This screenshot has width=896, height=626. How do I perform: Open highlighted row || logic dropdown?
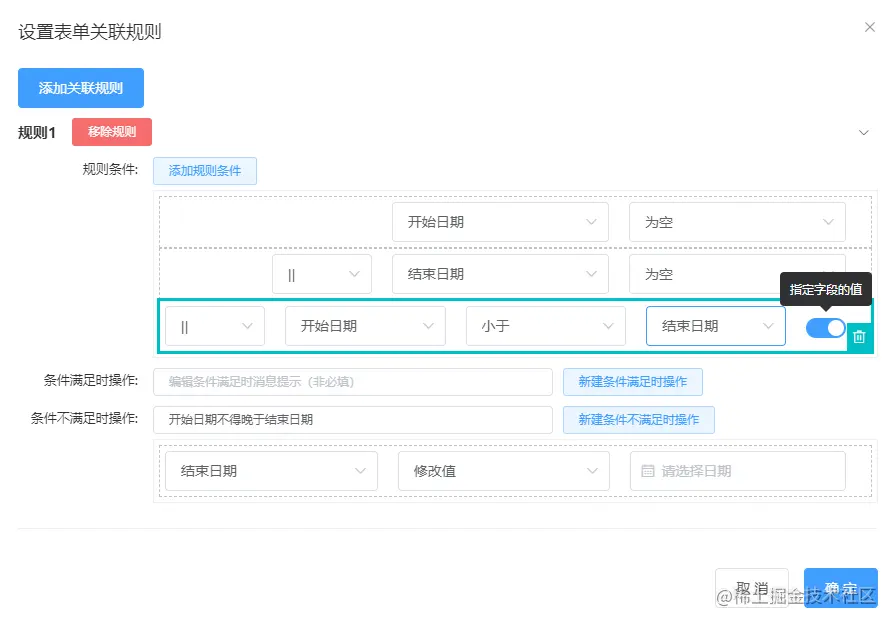click(215, 326)
